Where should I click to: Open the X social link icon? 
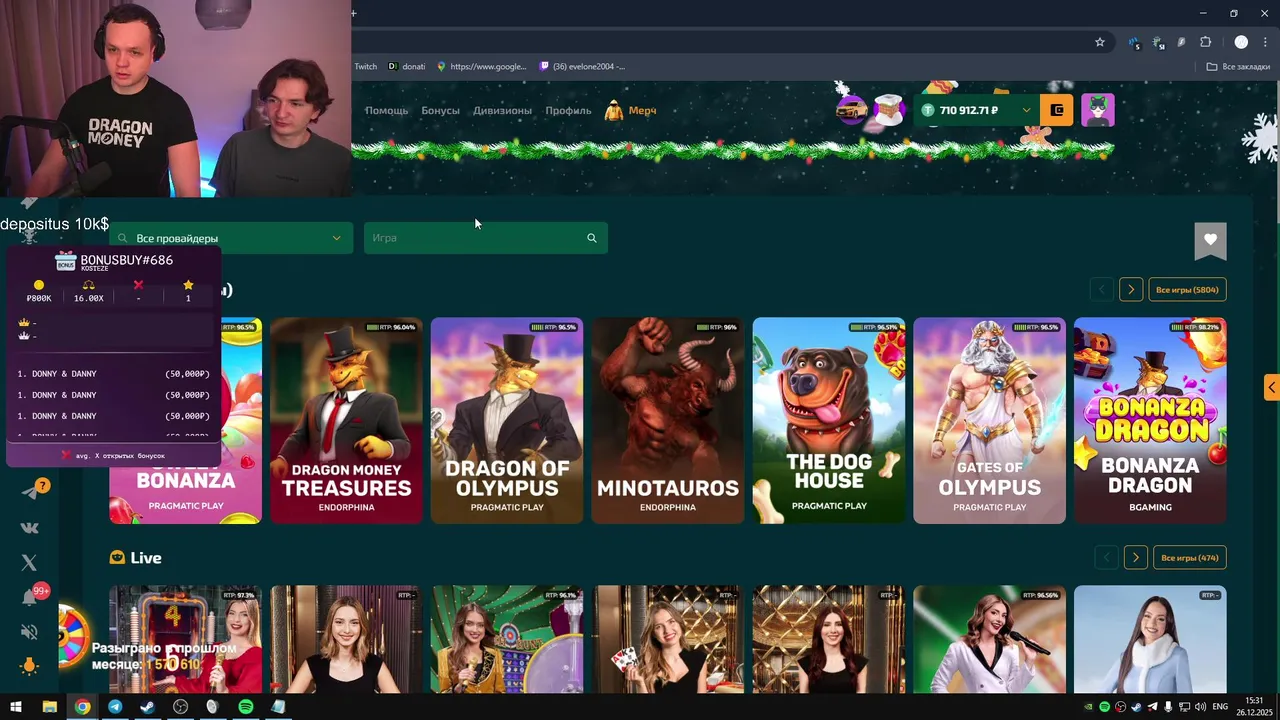point(29,563)
